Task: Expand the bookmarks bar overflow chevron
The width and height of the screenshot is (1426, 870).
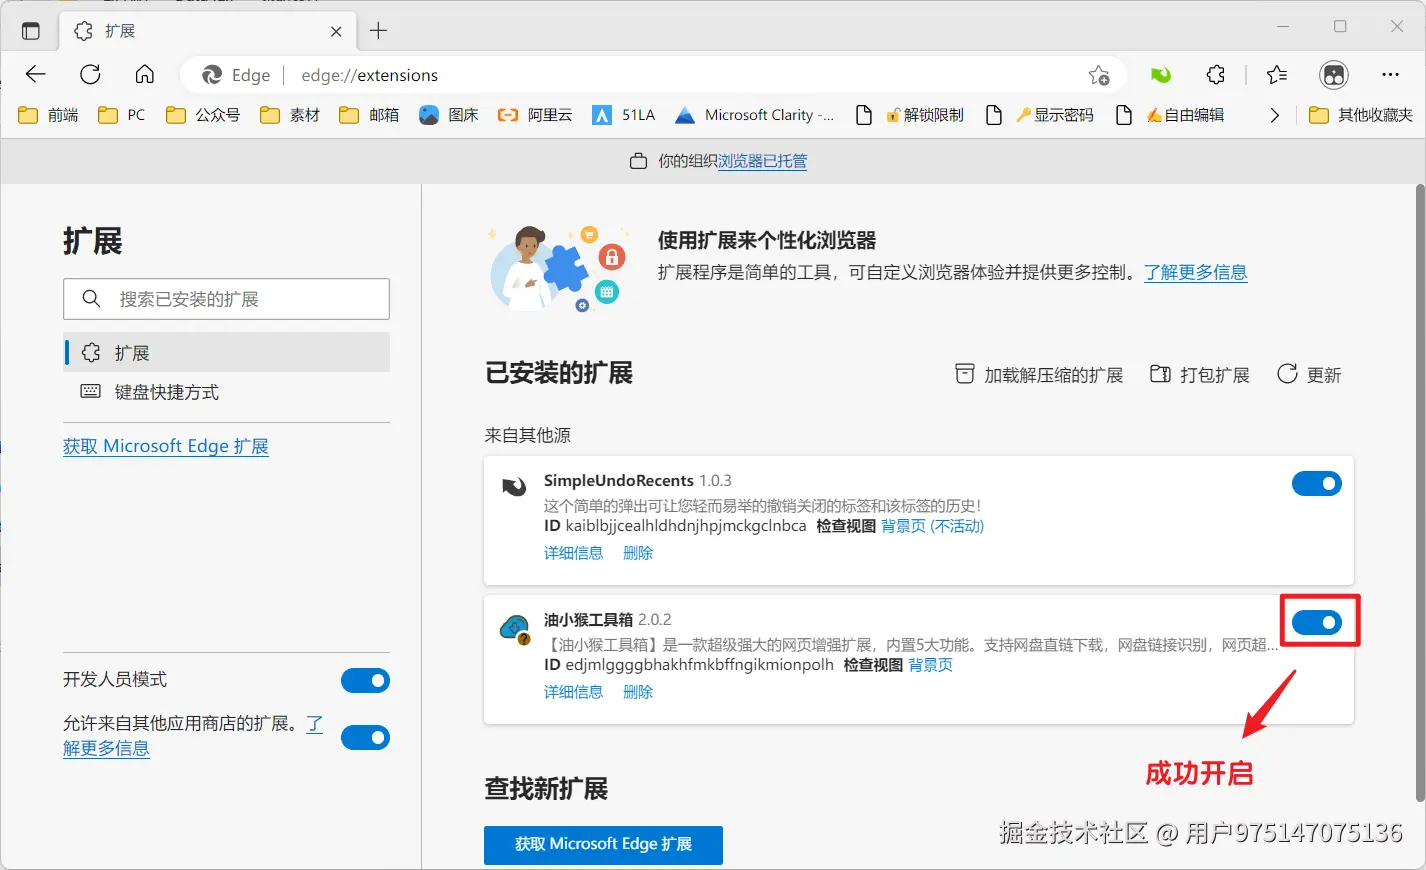Action: pos(1274,115)
